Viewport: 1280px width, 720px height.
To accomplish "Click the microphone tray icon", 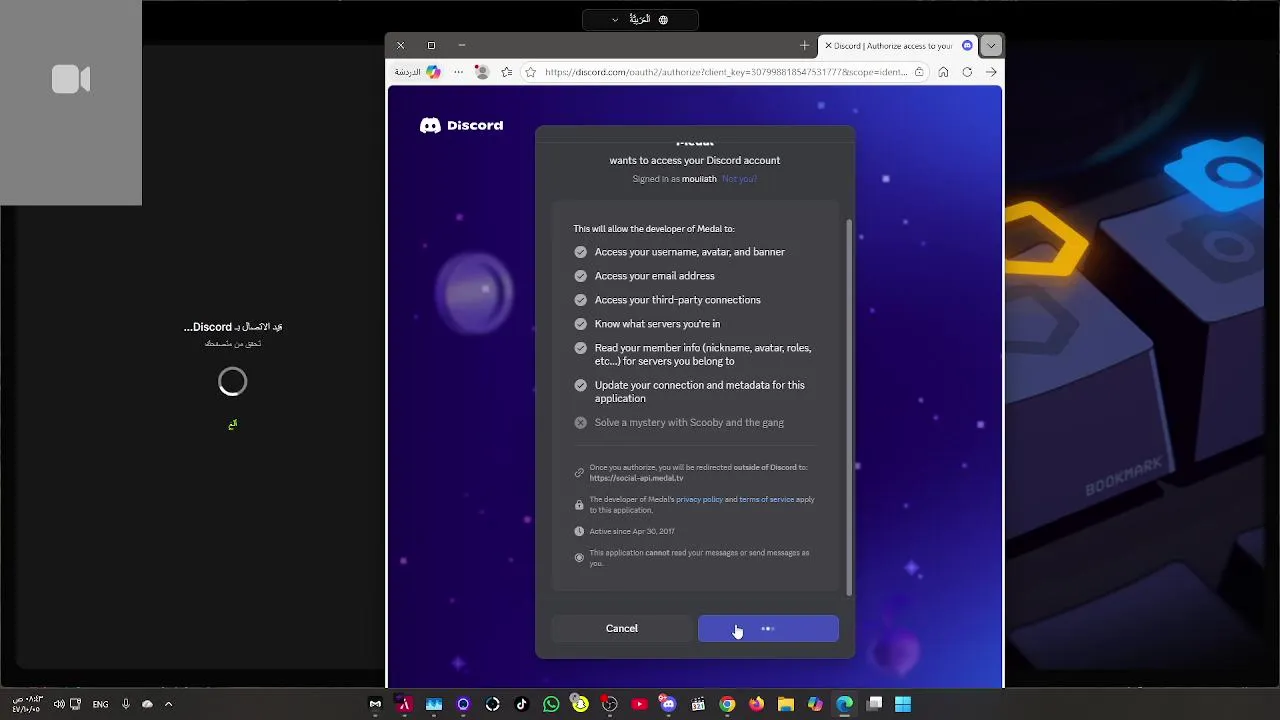I will click(125, 704).
